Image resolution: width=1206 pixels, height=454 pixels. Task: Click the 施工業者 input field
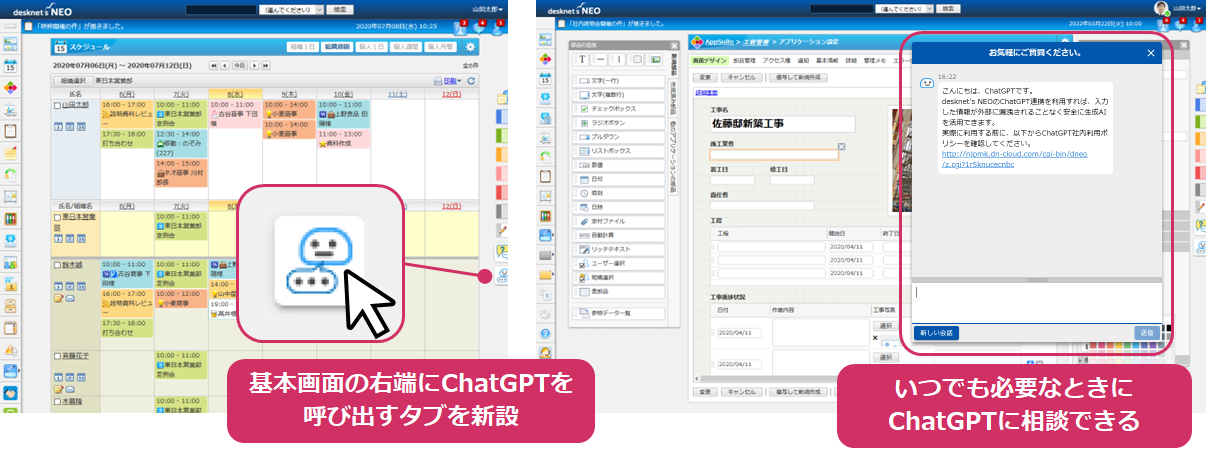pos(774,155)
